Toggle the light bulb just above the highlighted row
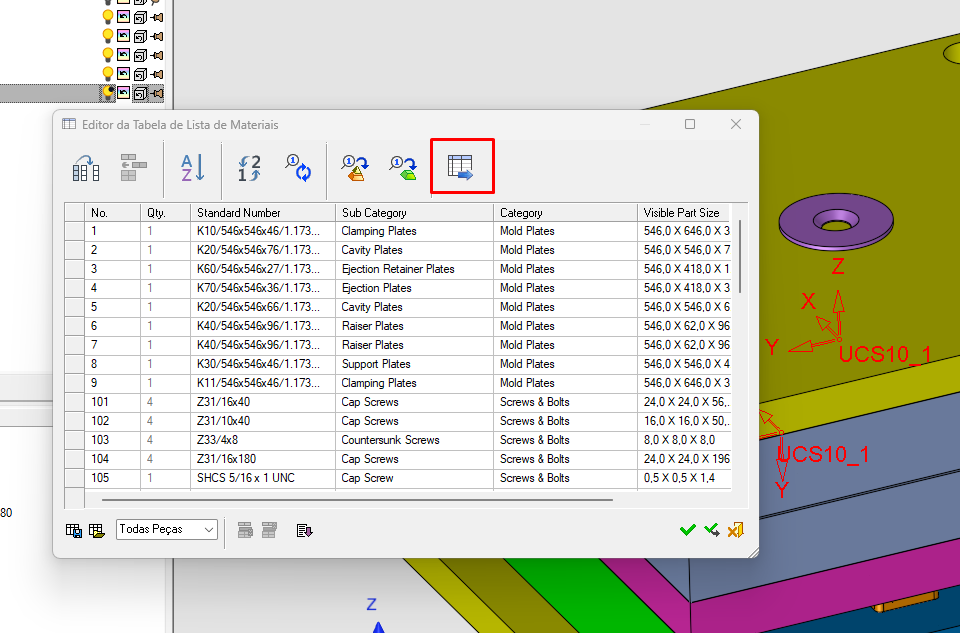 108,74
